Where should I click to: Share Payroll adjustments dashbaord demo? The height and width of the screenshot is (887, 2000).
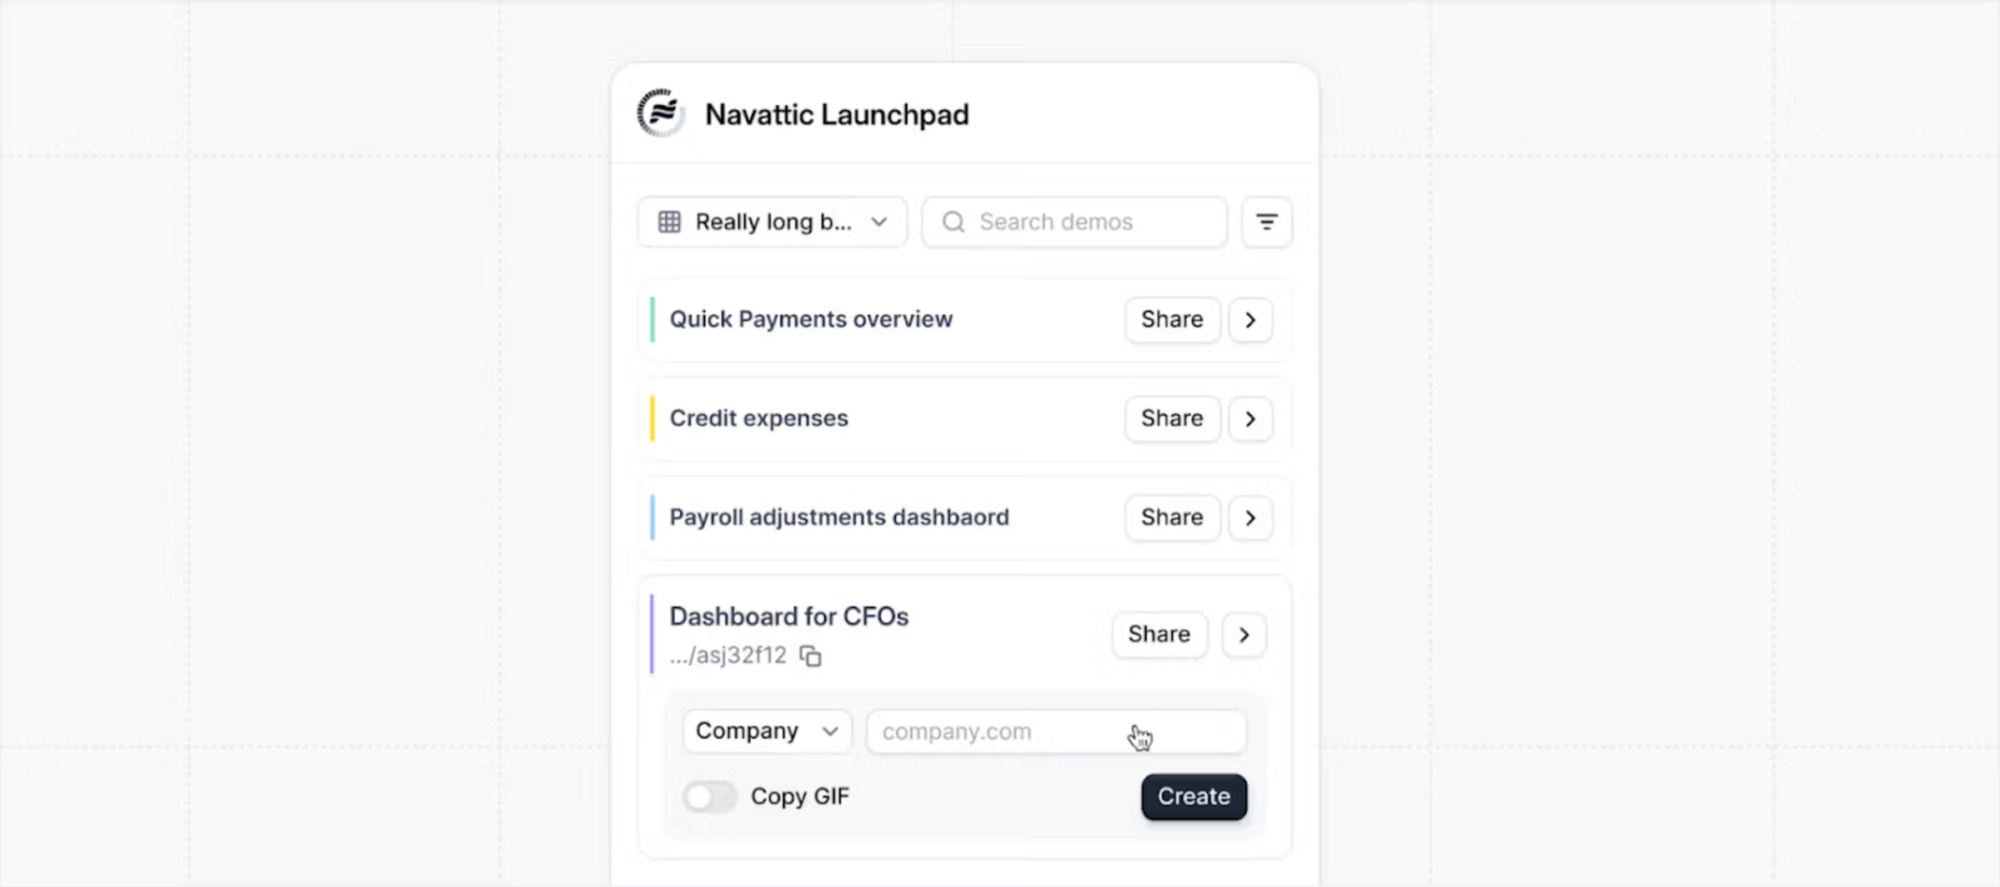click(1172, 518)
